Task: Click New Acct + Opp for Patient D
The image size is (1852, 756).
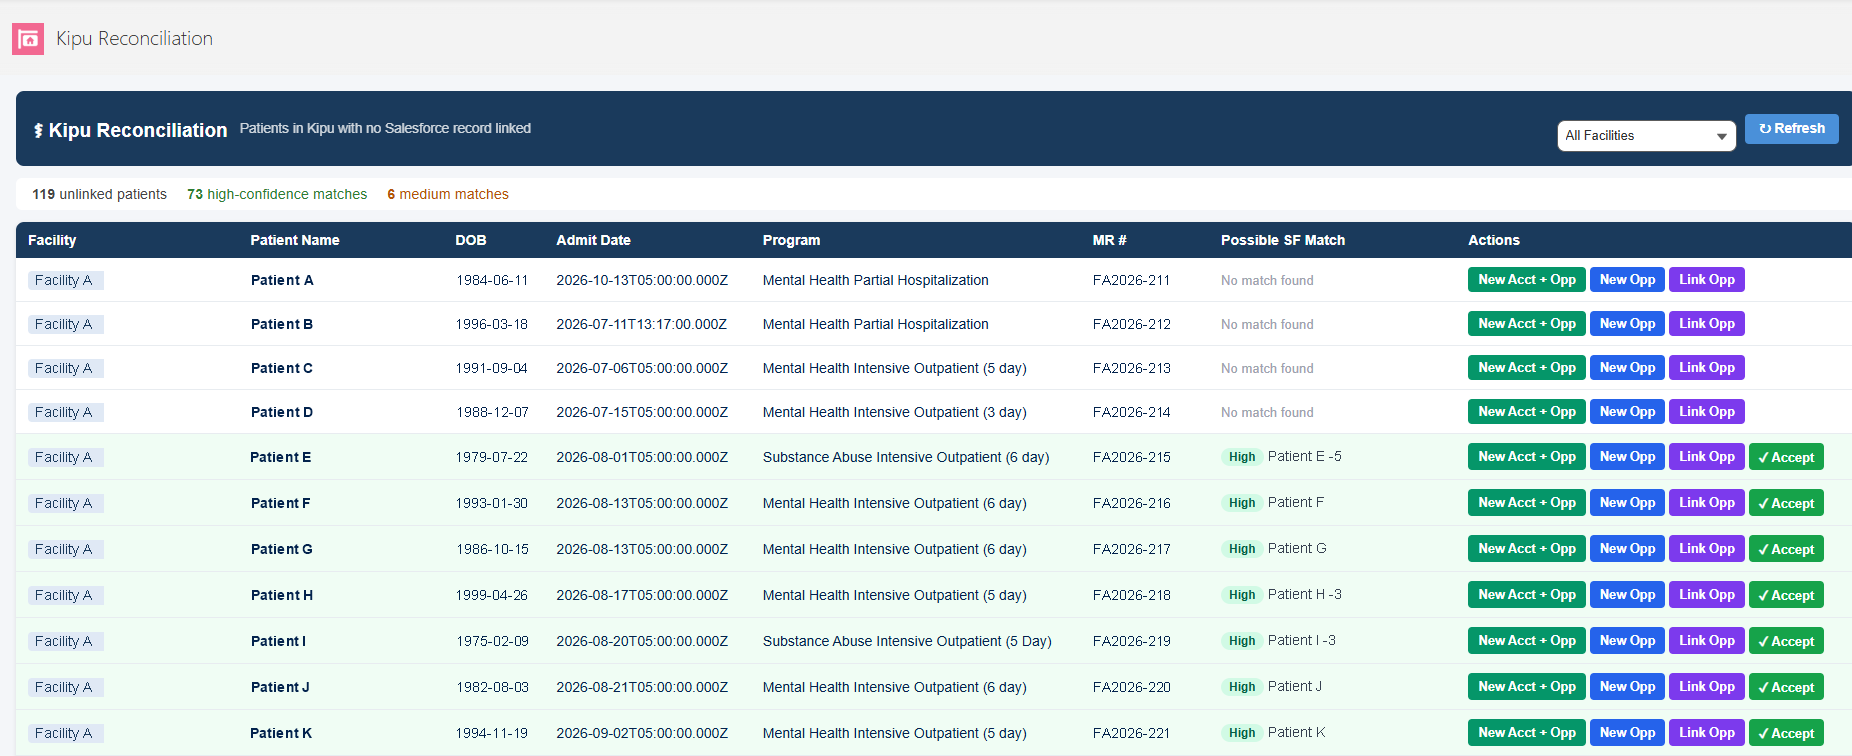Action: click(x=1526, y=412)
